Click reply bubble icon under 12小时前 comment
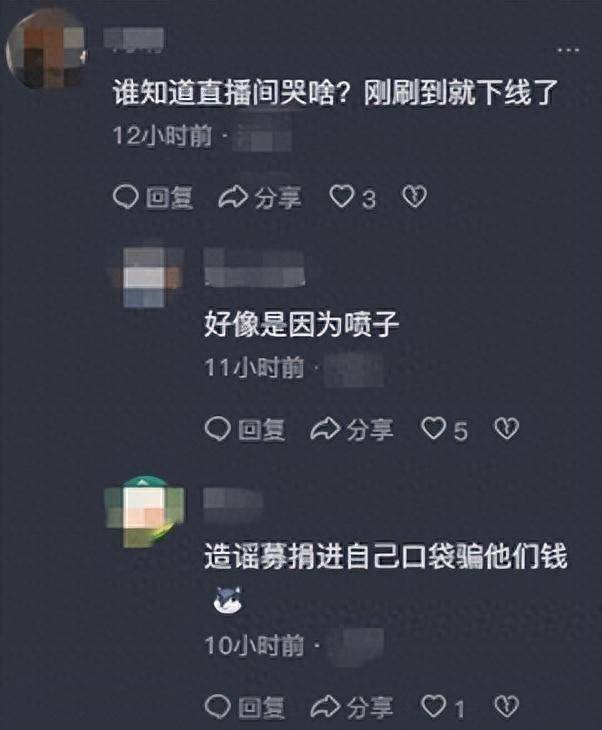This screenshot has width=602, height=730. tap(126, 197)
